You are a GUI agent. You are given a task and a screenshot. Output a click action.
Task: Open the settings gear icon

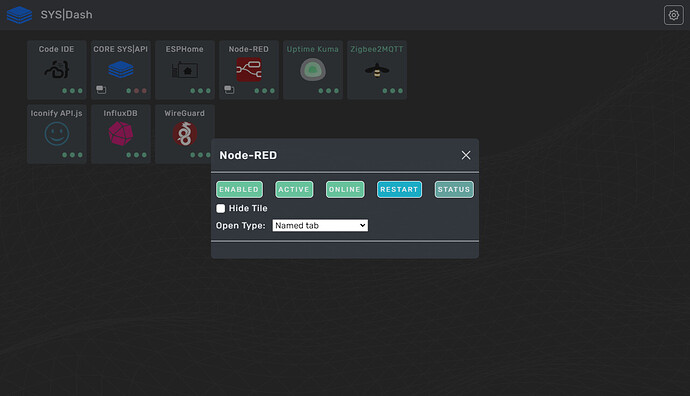click(673, 15)
